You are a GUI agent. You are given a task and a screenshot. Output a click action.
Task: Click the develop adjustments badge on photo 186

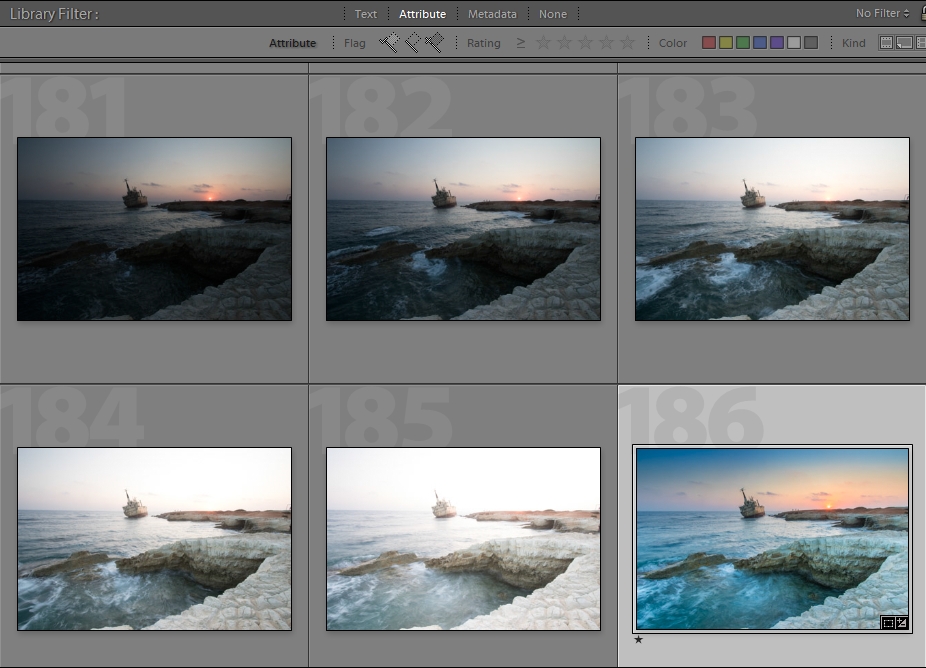901,622
